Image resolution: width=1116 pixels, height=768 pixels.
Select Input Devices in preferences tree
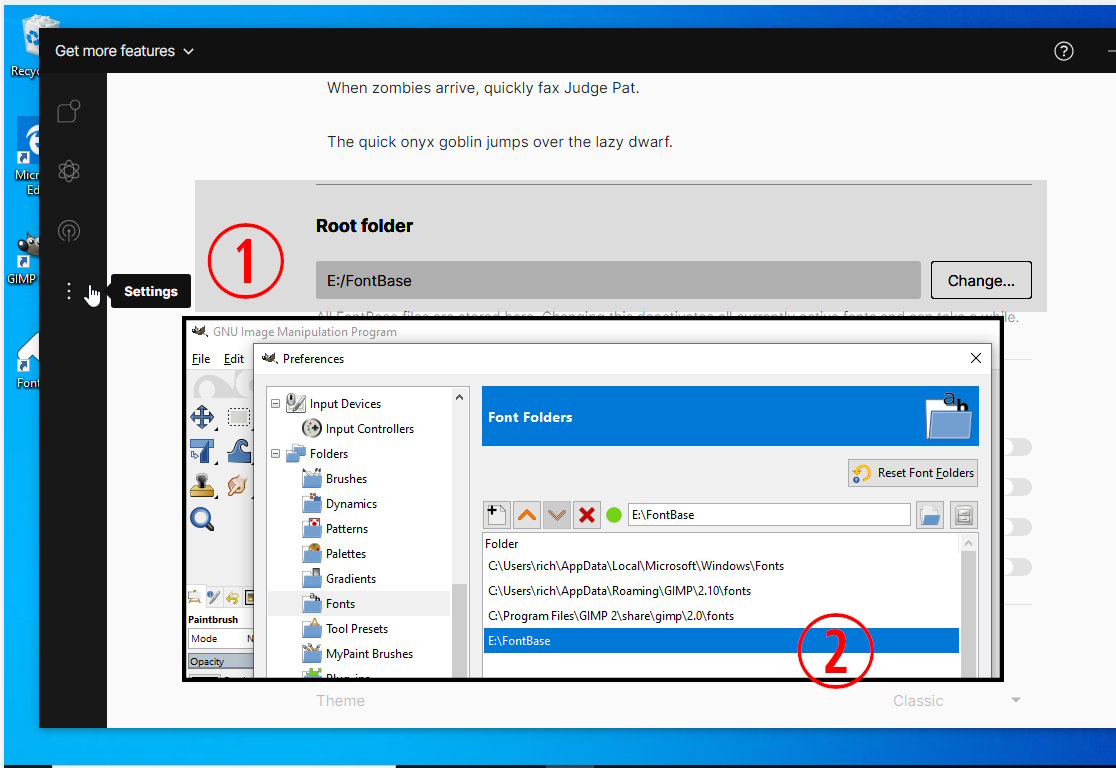[345, 404]
